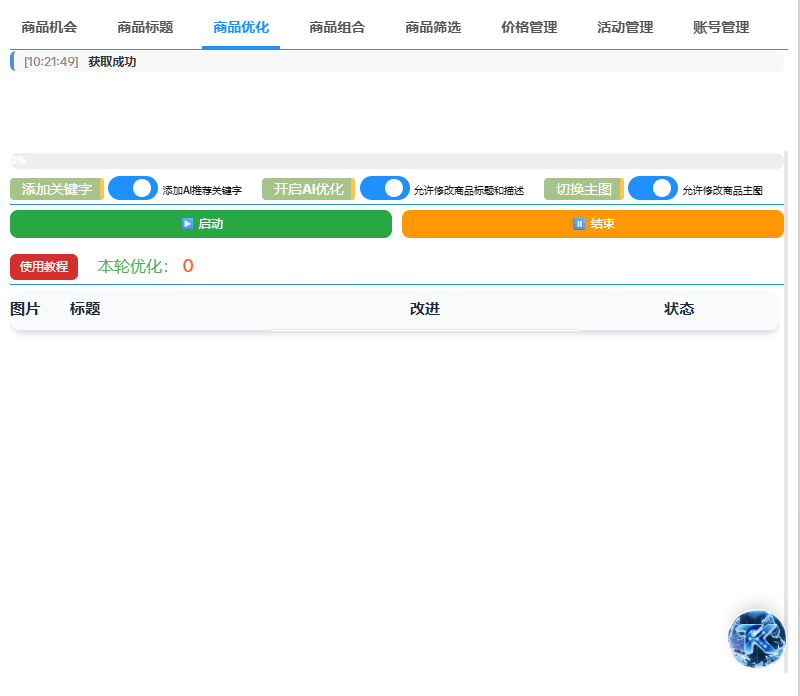The image size is (800, 696).
Task: Disable the 允许修改商品主图 switch
Action: point(653,188)
